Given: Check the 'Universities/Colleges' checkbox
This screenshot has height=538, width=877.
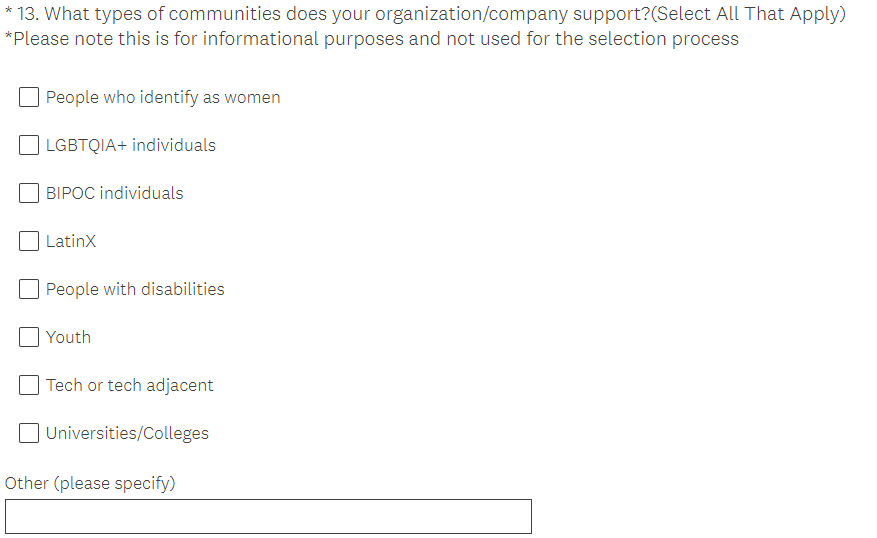Looking at the screenshot, I should click(29, 433).
